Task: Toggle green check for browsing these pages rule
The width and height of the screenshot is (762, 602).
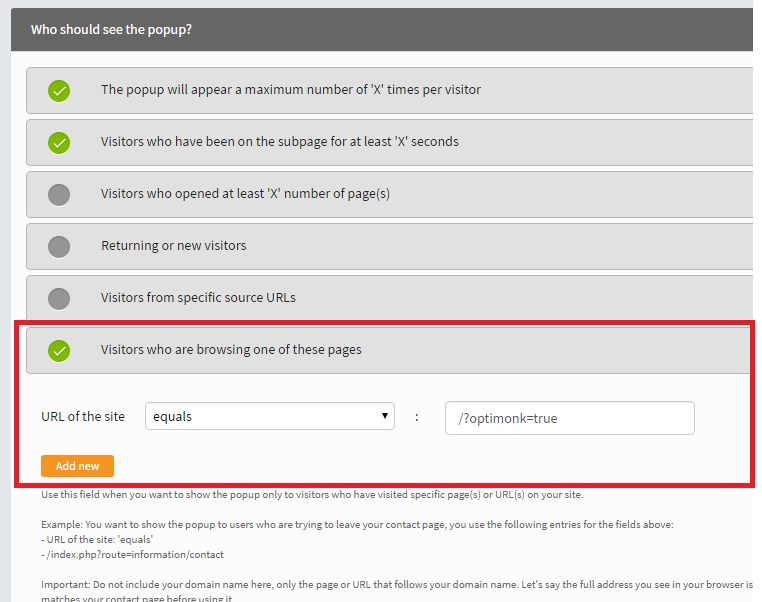Action: coord(59,351)
